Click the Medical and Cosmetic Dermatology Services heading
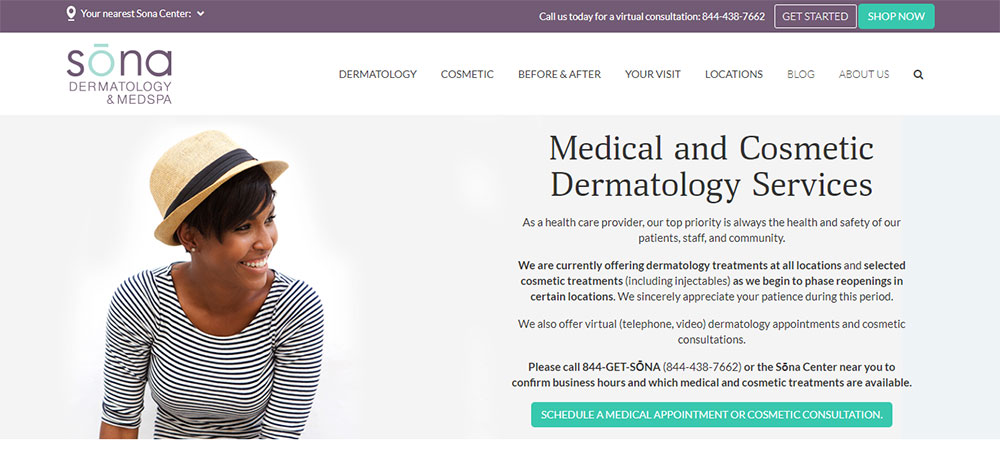The width and height of the screenshot is (1000, 454). click(711, 166)
